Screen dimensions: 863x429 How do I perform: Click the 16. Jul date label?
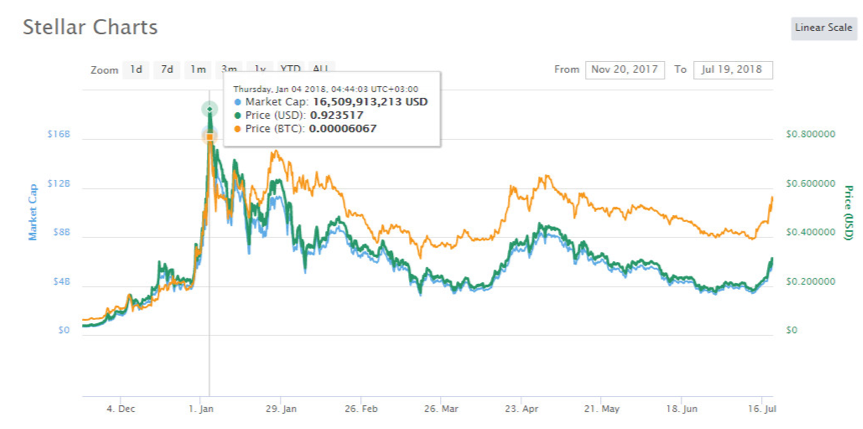(x=762, y=409)
